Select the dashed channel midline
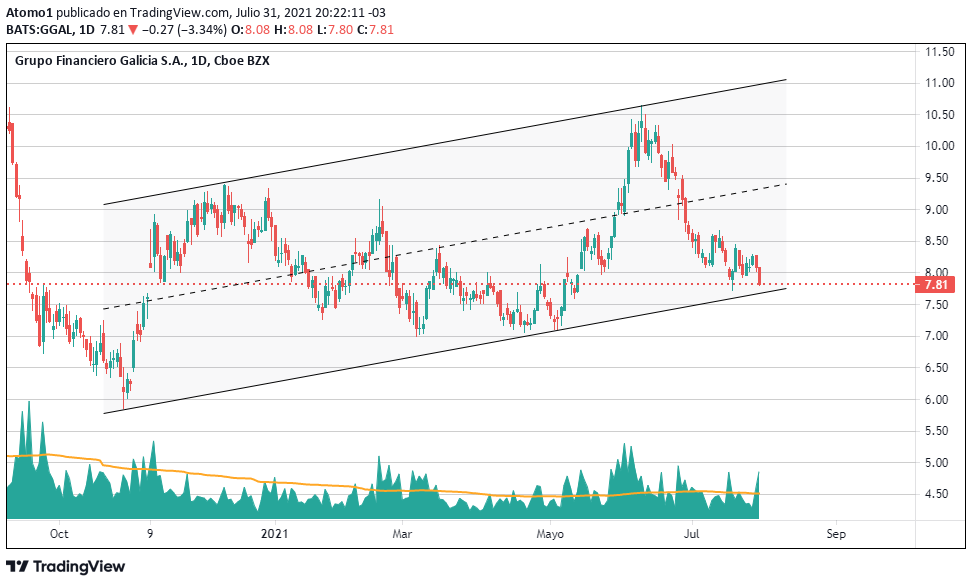This screenshot has width=972, height=585. 444,246
